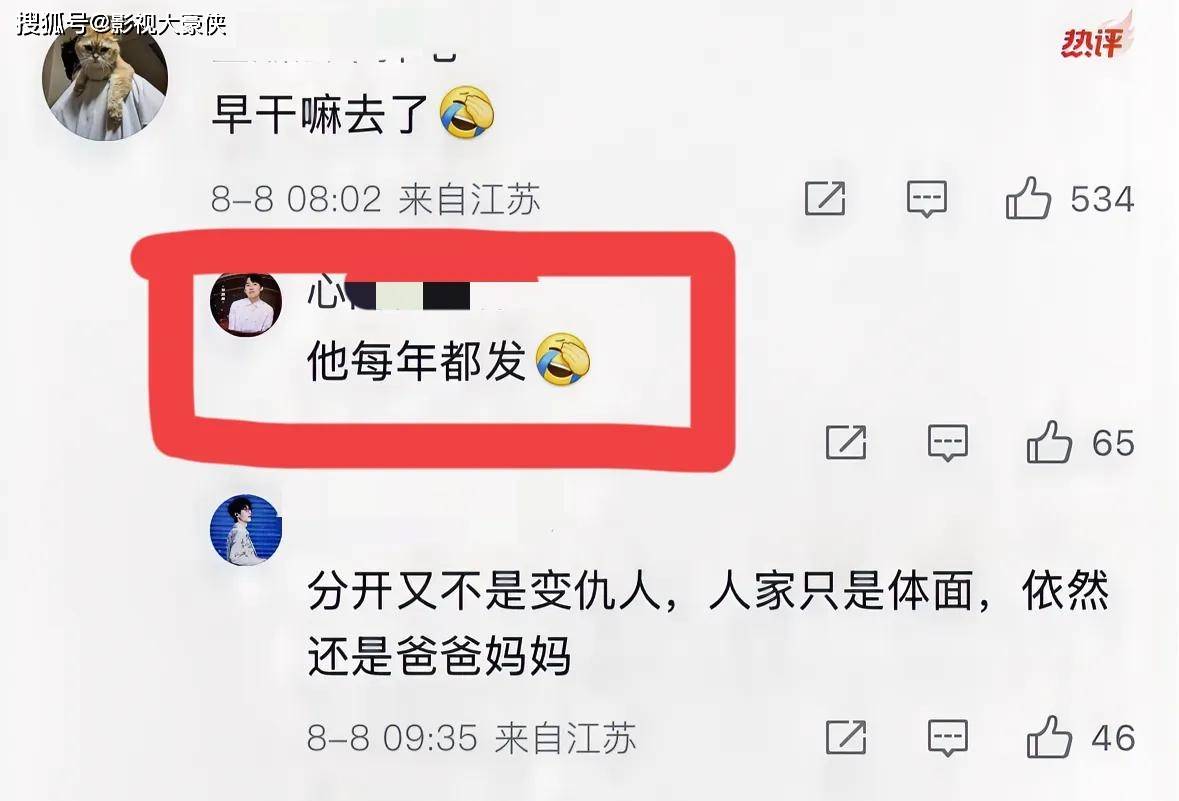The width and height of the screenshot is (1179, 801).
Task: Tap the 534 like count number
Action: click(1102, 199)
